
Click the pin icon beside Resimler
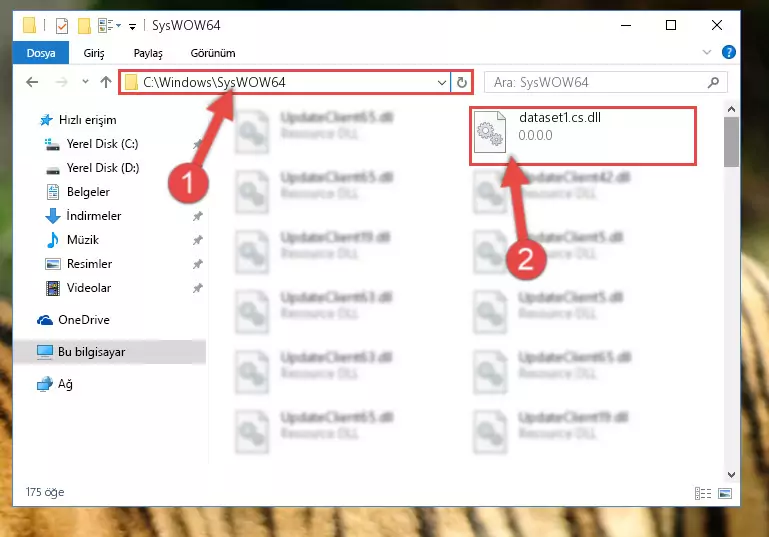tap(197, 264)
